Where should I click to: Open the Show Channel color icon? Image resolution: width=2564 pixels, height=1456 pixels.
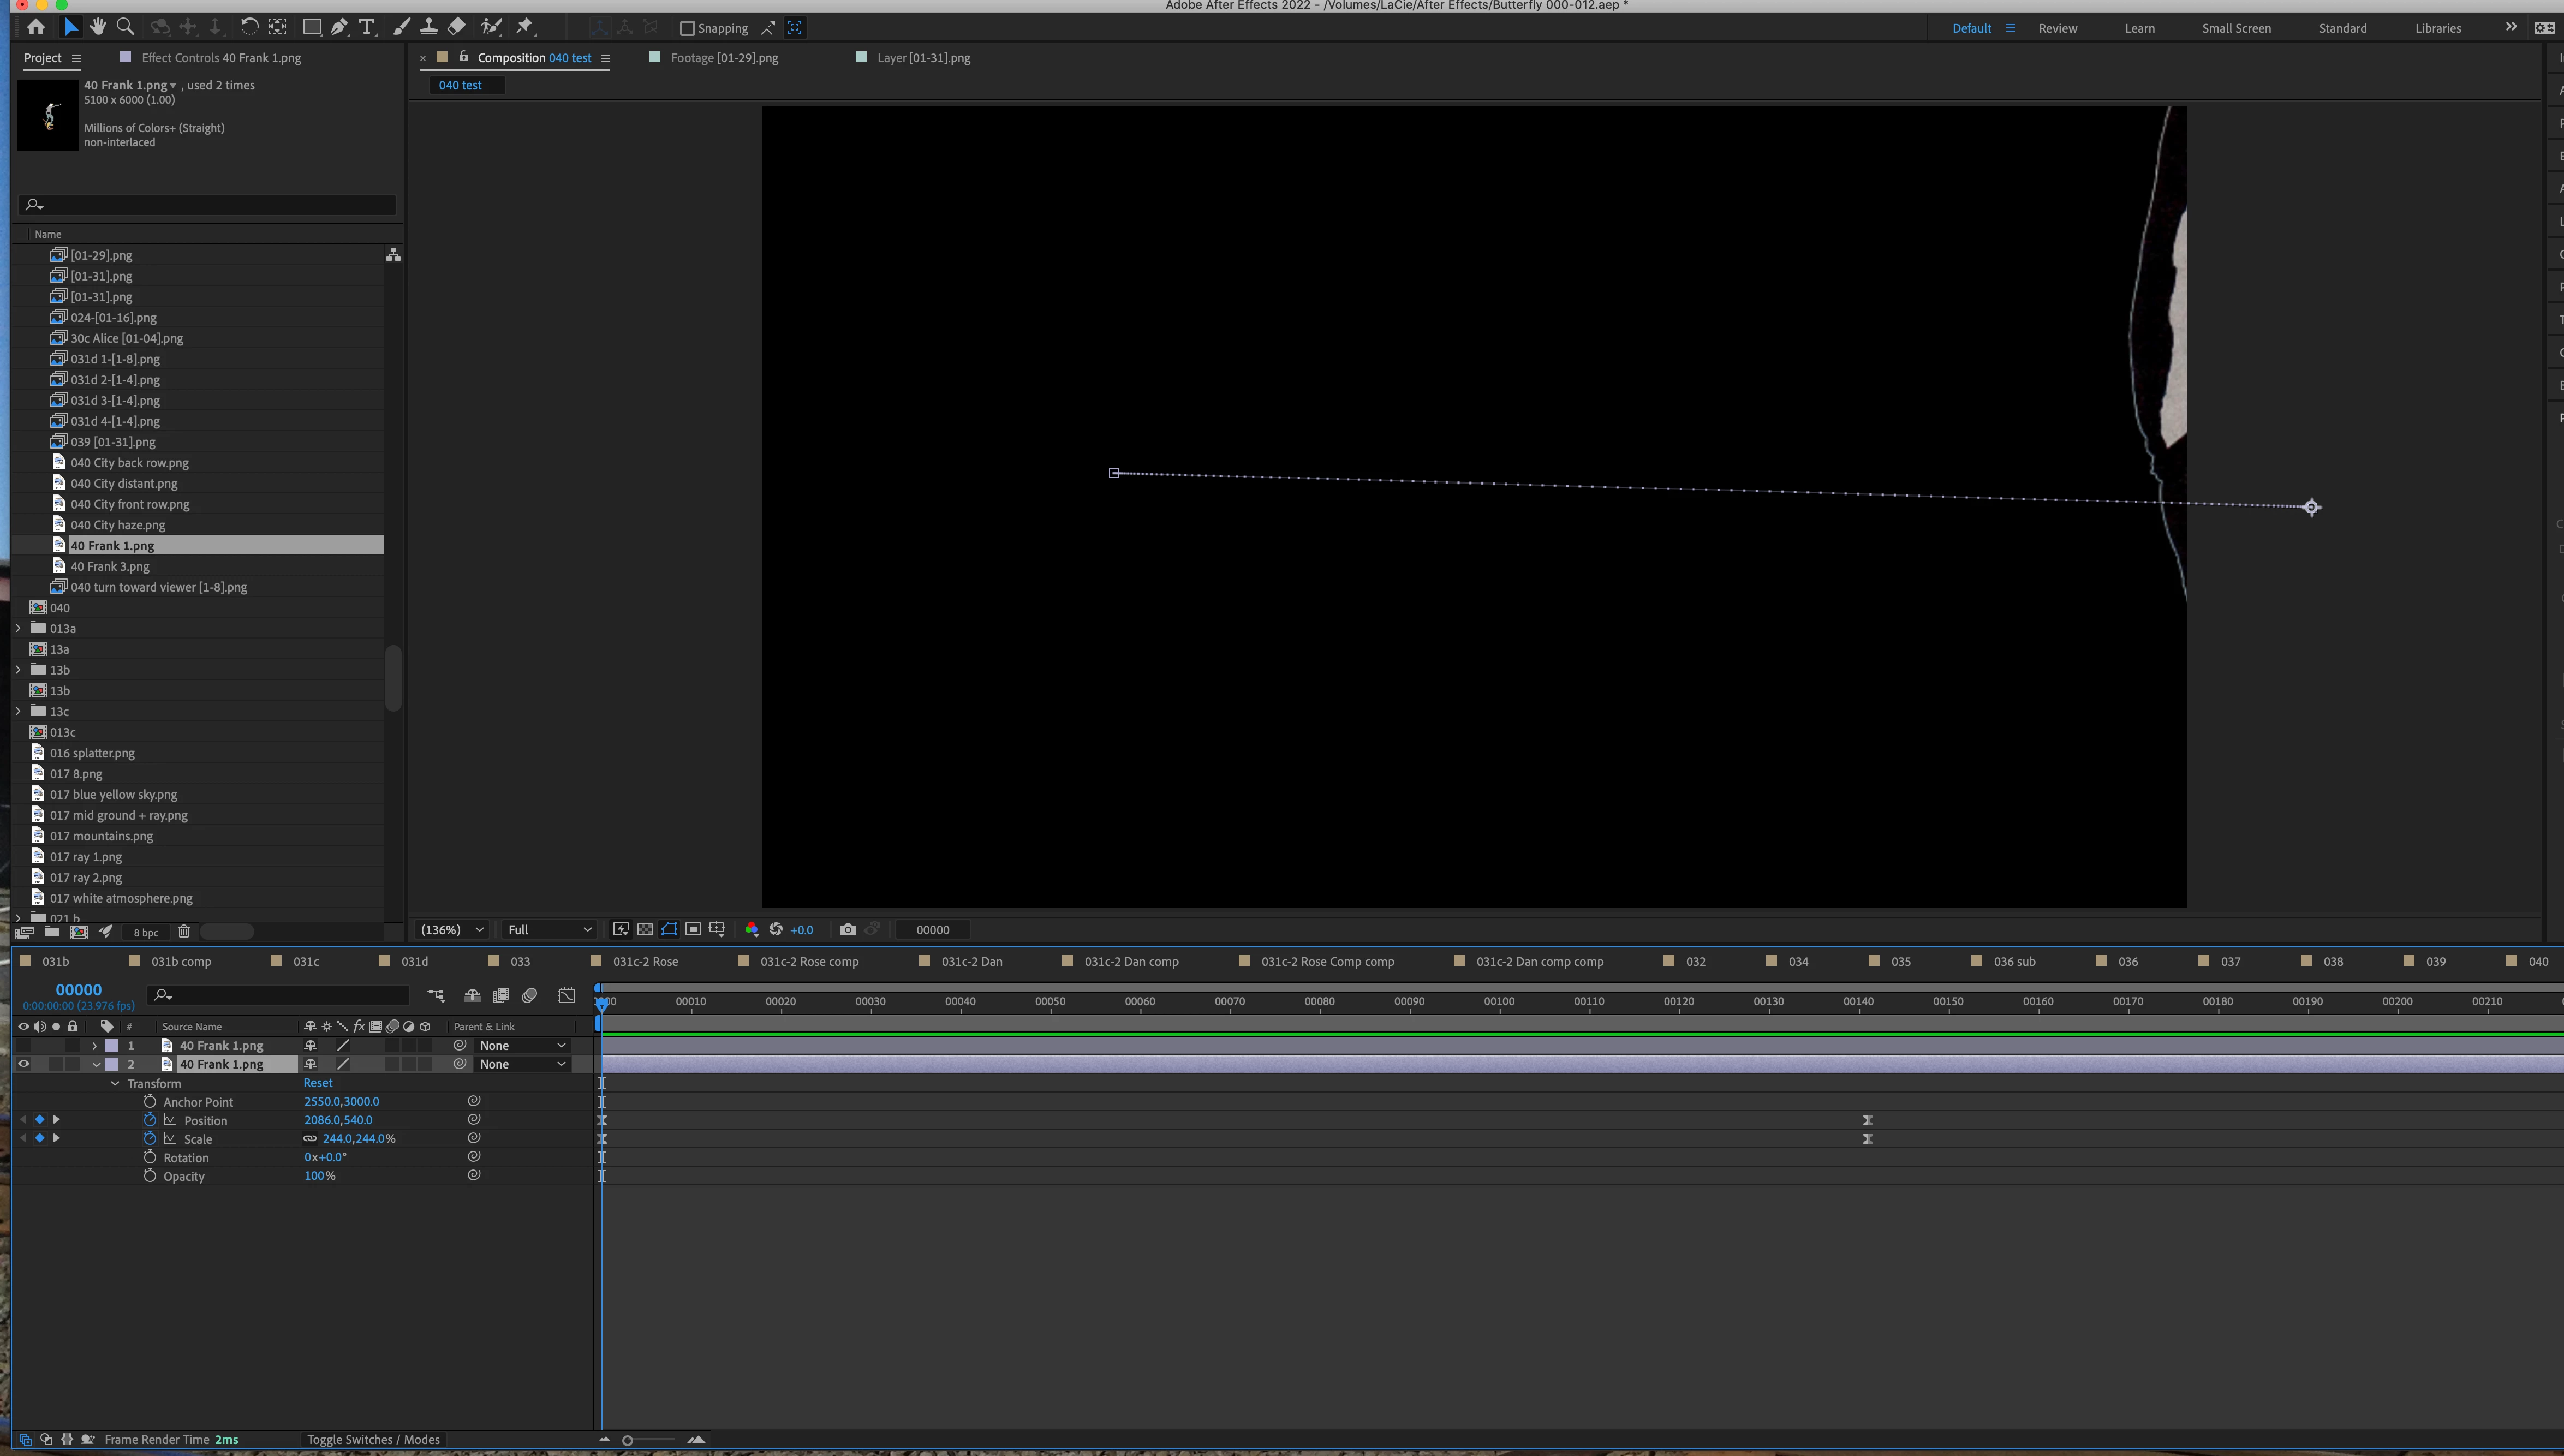[x=751, y=930]
